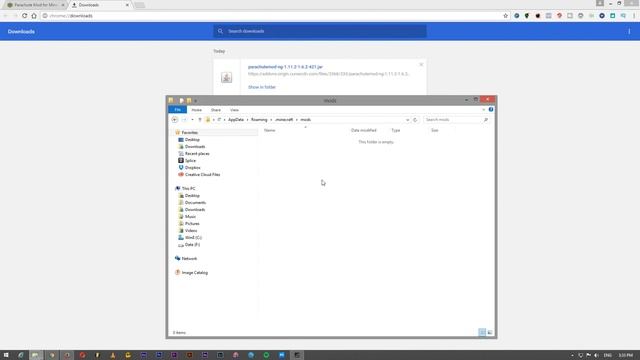The image size is (640, 360).
Task: Open Music under This PC
Action: click(190, 216)
